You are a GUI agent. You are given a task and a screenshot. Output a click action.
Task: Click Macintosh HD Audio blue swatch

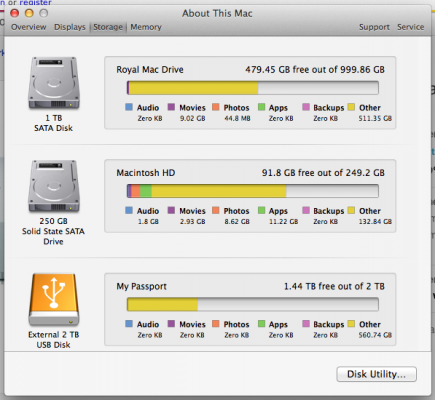coord(129,210)
